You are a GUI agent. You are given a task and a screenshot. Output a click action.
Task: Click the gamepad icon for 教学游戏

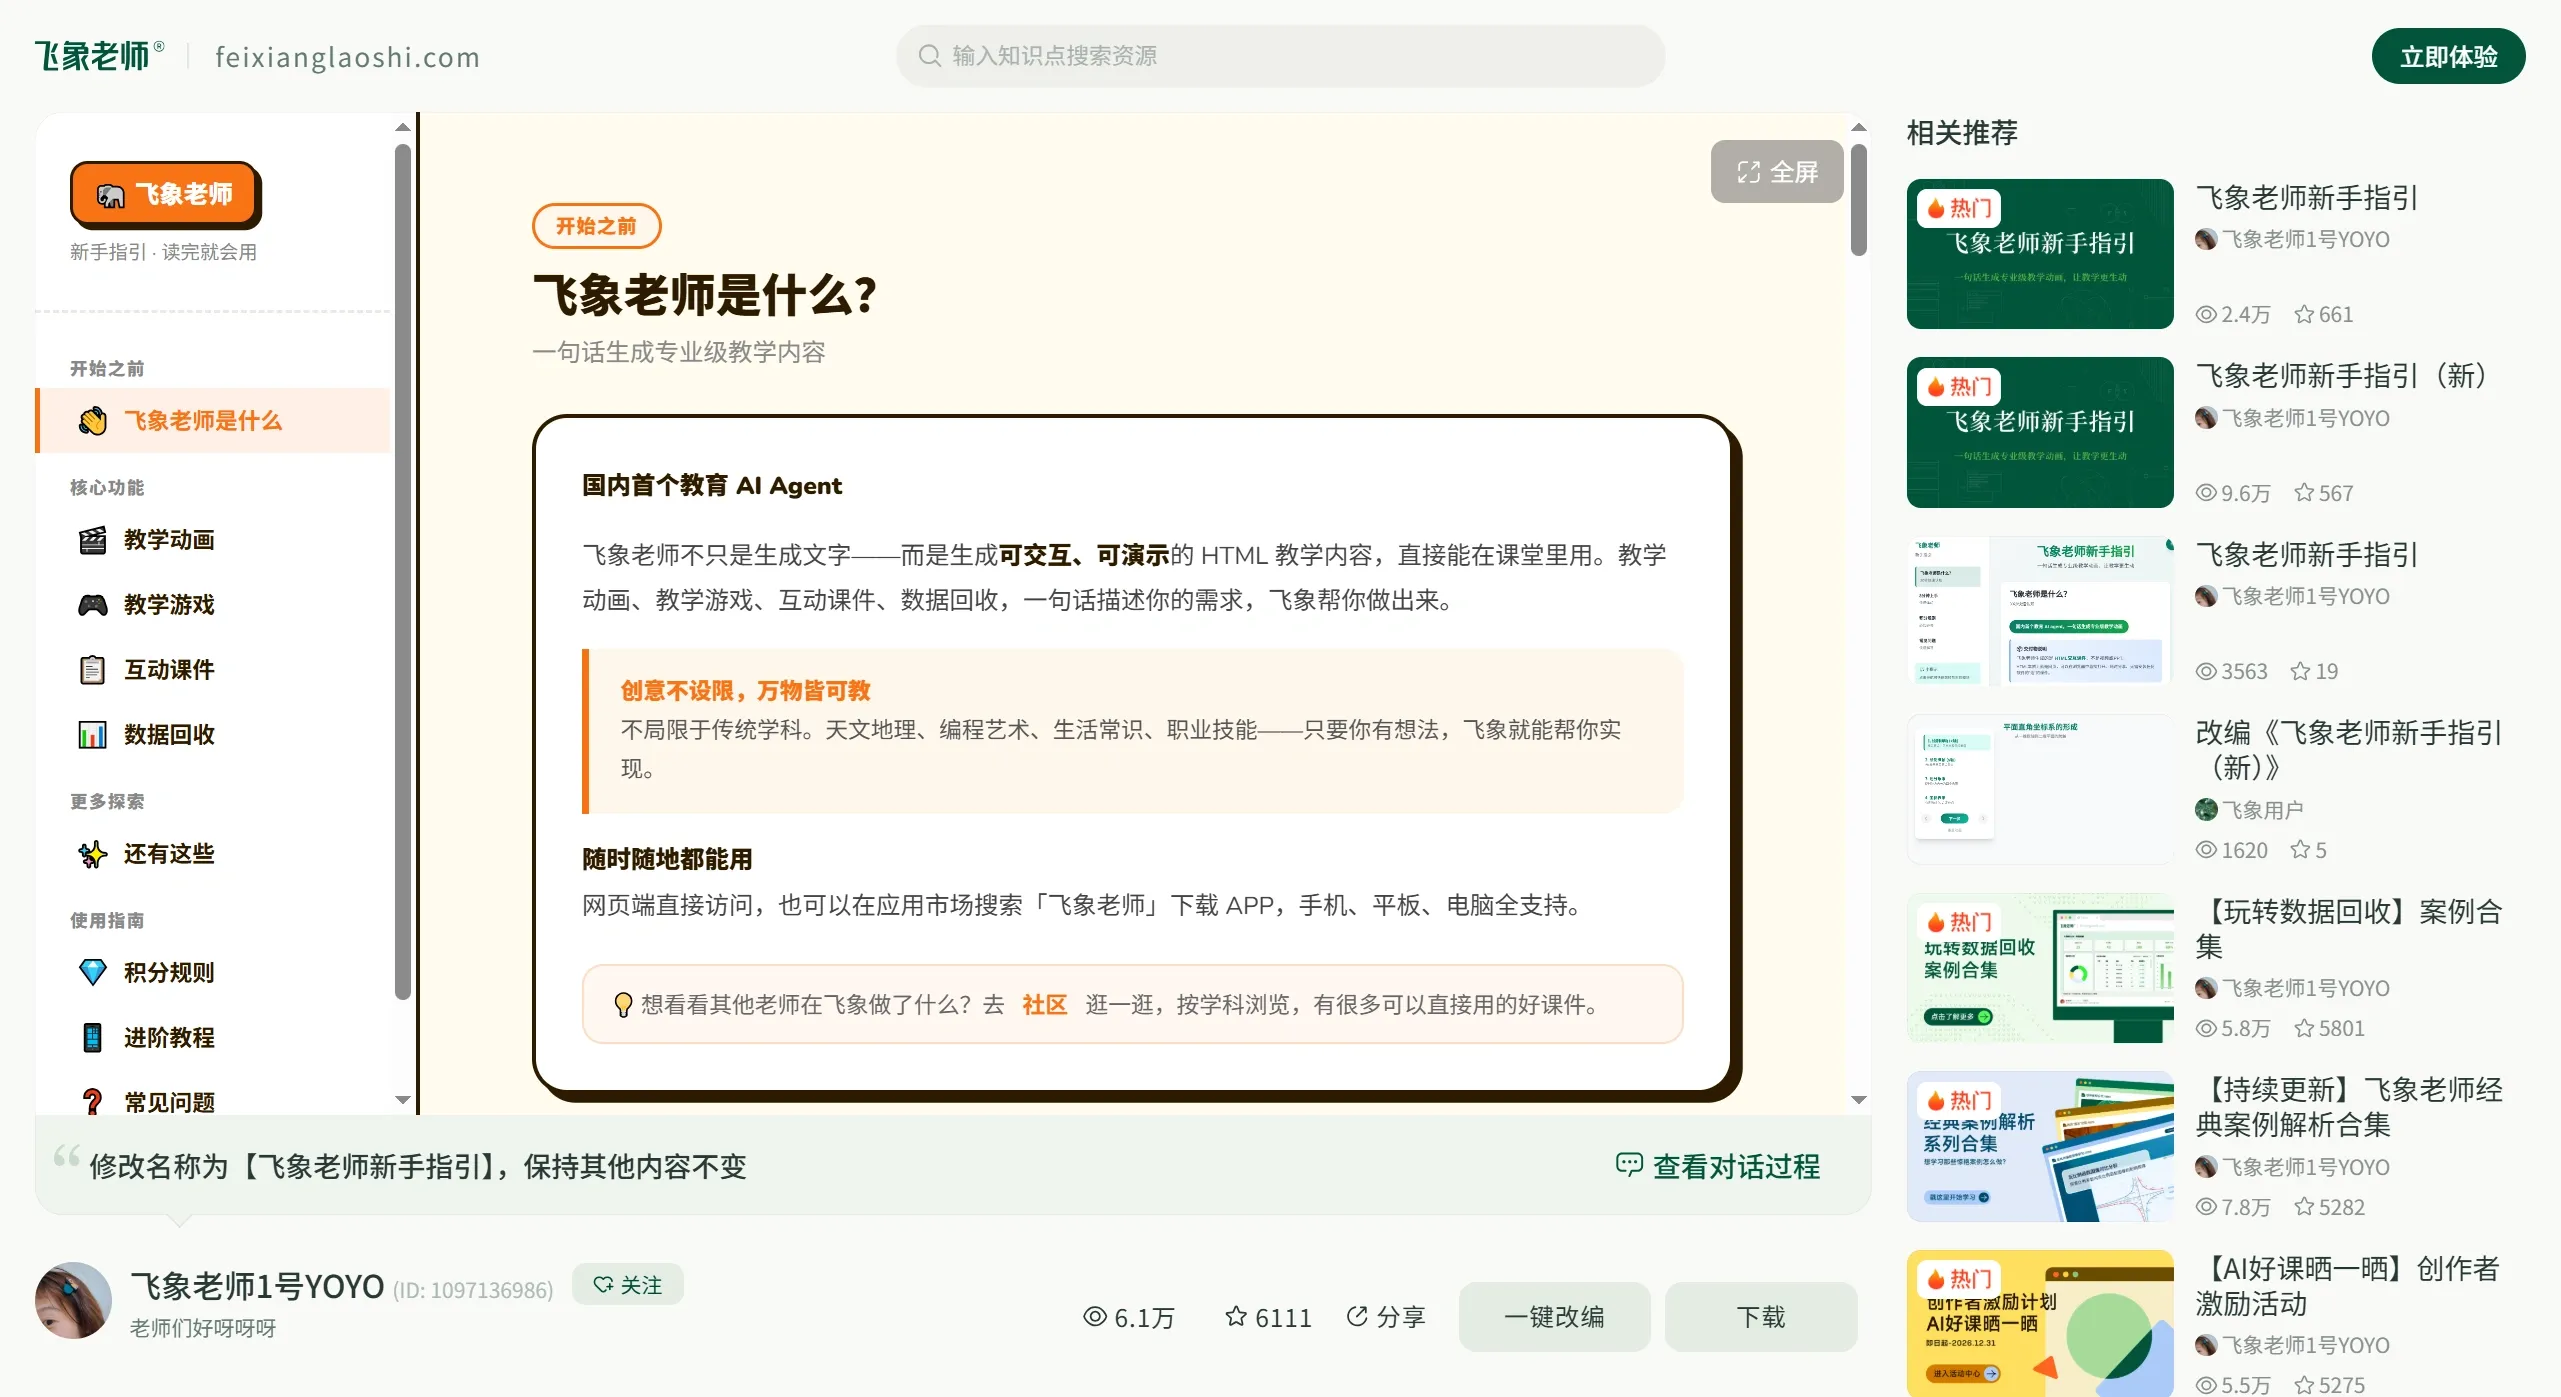(x=93, y=605)
